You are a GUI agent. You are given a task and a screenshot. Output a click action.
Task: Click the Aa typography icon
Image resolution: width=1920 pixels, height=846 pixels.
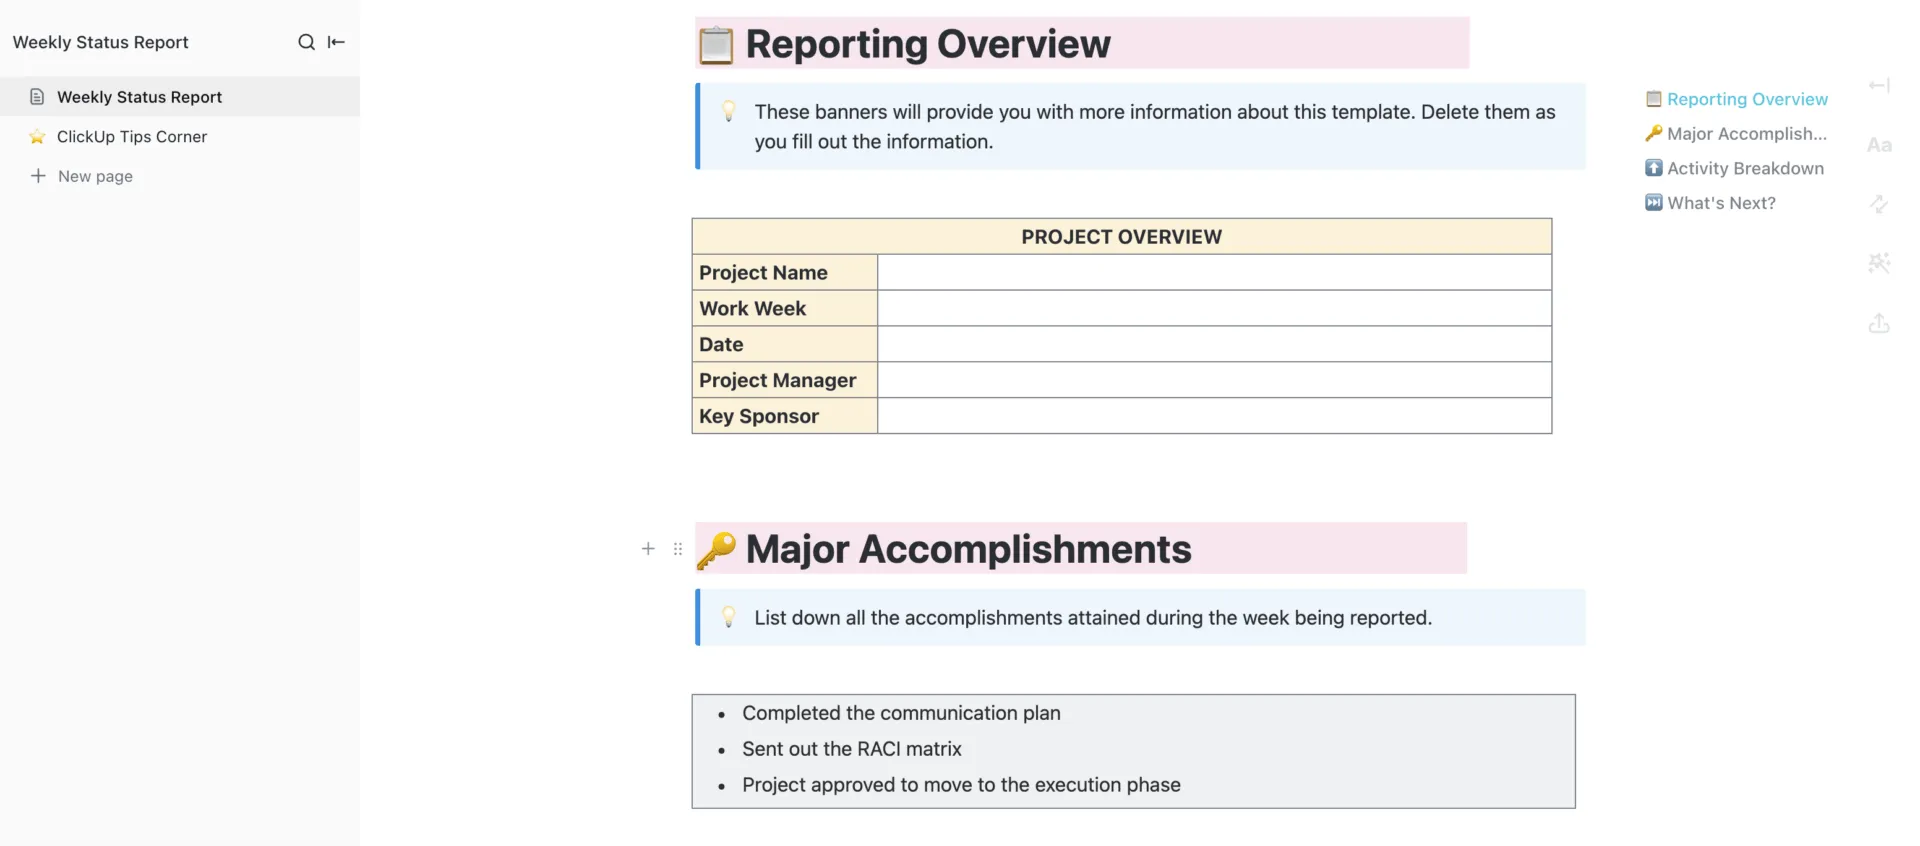tap(1879, 145)
